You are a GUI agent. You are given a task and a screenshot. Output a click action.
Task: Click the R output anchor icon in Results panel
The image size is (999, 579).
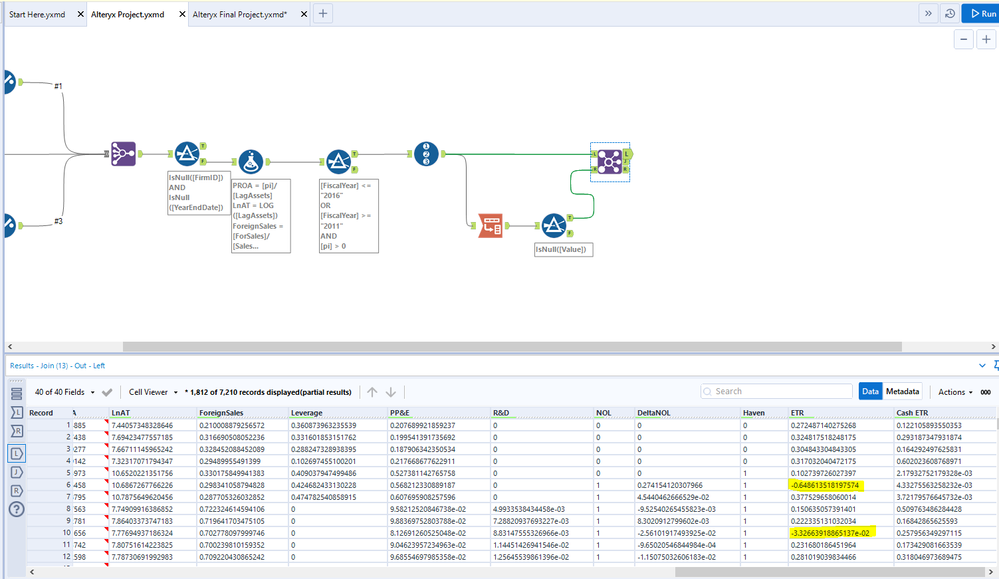click(17, 492)
